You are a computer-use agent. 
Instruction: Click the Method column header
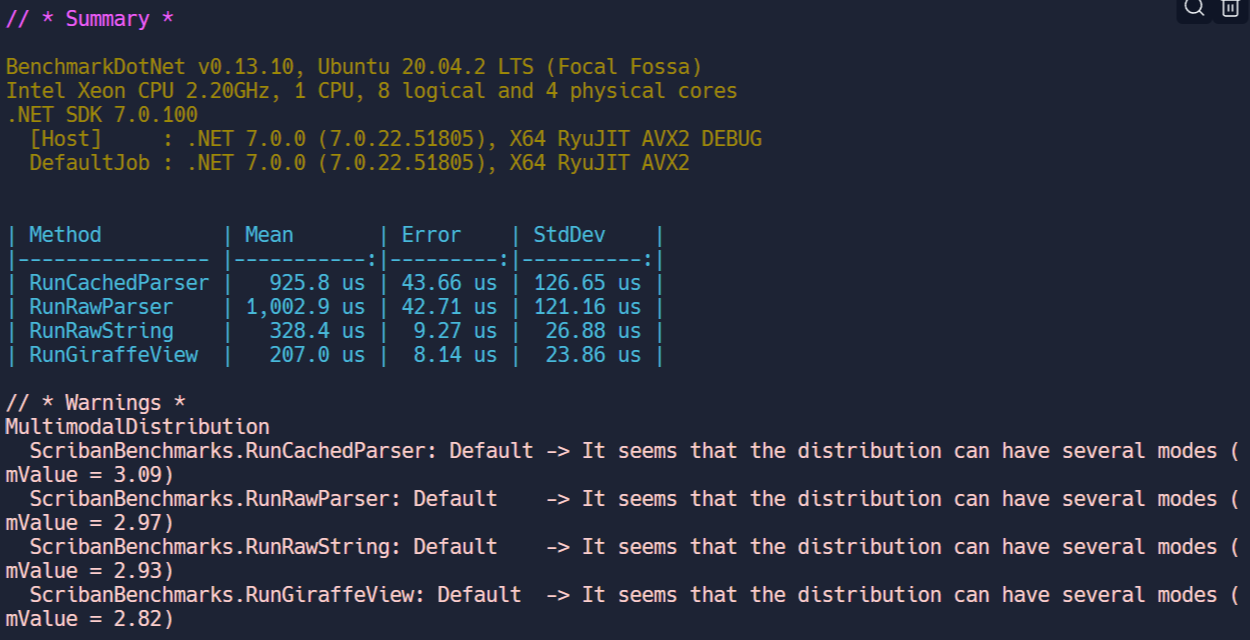(x=65, y=235)
